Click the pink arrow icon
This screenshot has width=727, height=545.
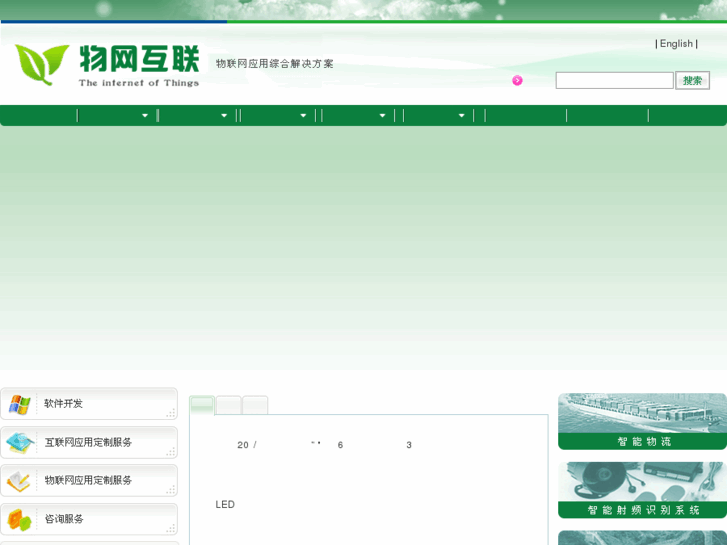point(517,81)
